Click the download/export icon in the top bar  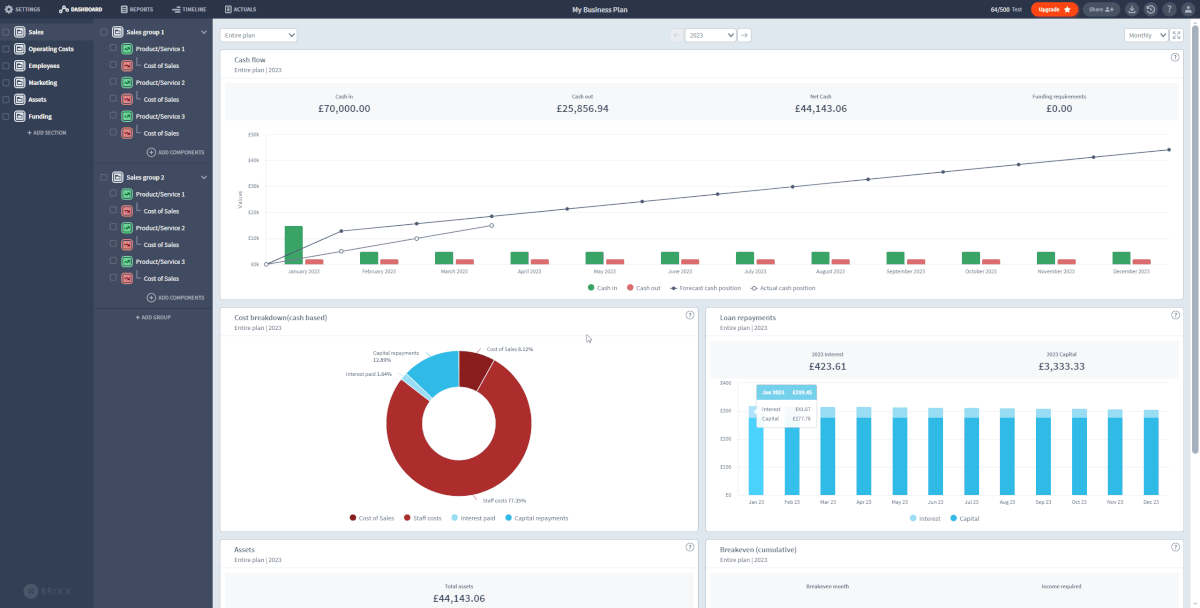1132,8
